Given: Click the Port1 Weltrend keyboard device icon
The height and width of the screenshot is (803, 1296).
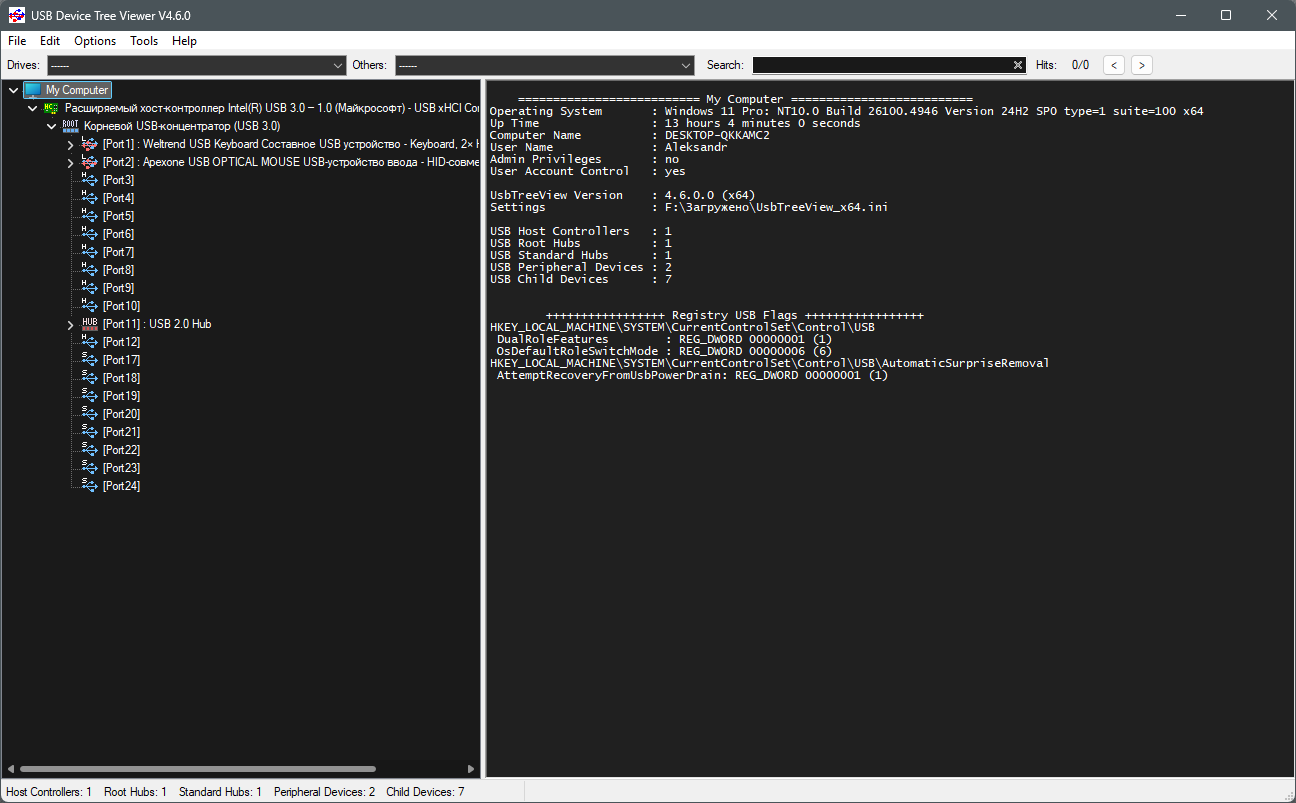Looking at the screenshot, I should [x=90, y=144].
